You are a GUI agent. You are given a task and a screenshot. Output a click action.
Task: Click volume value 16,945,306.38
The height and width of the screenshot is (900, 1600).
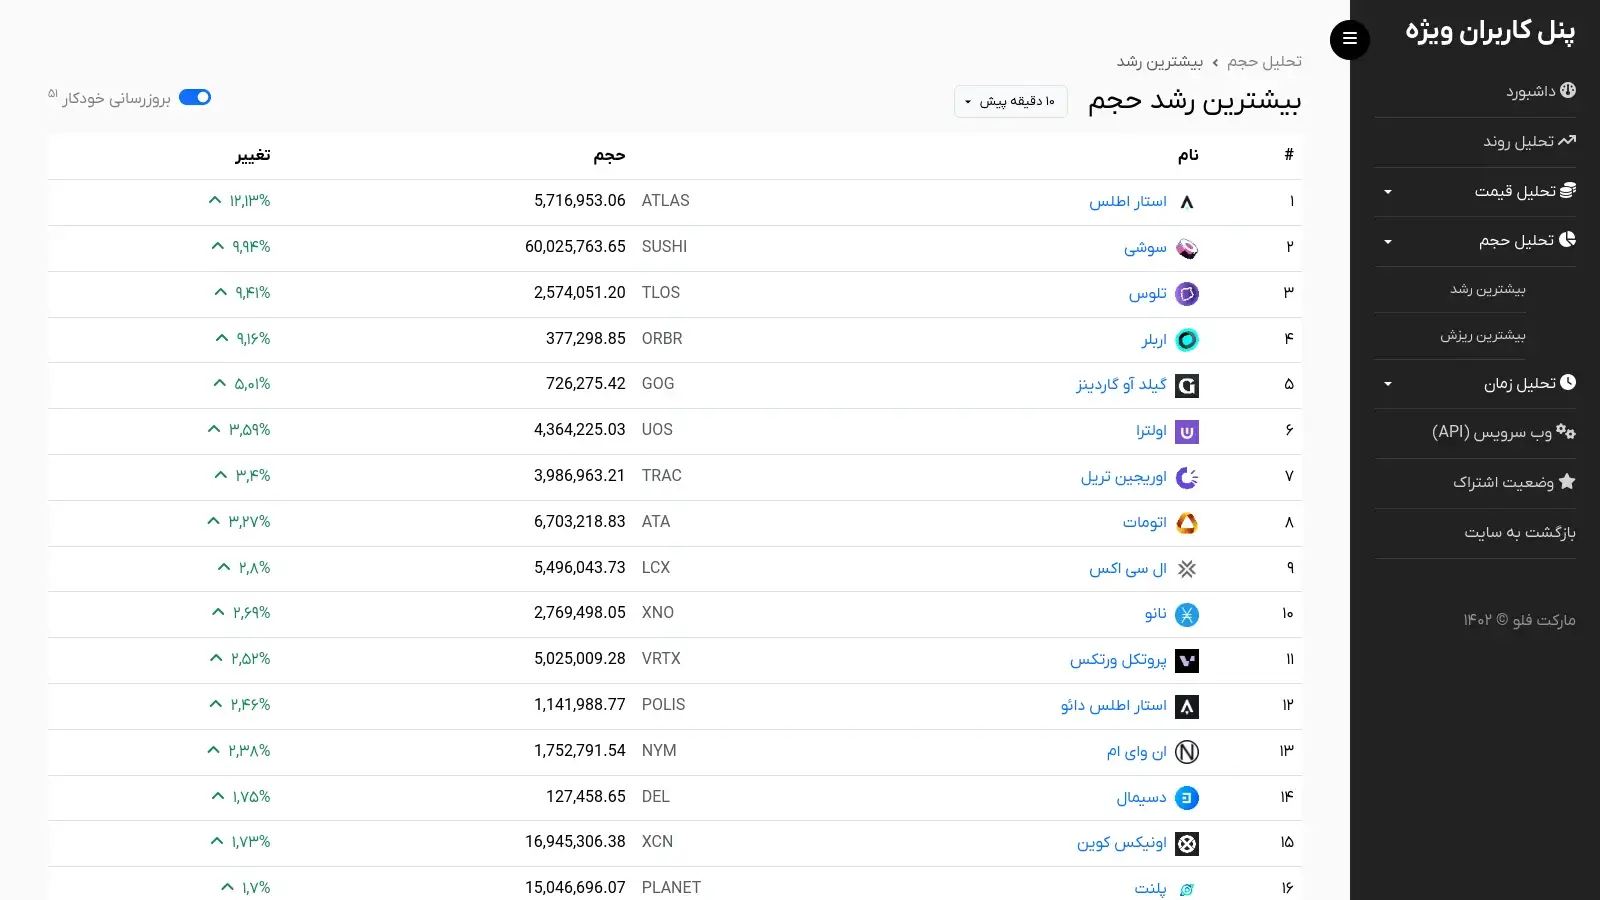pyautogui.click(x=575, y=842)
